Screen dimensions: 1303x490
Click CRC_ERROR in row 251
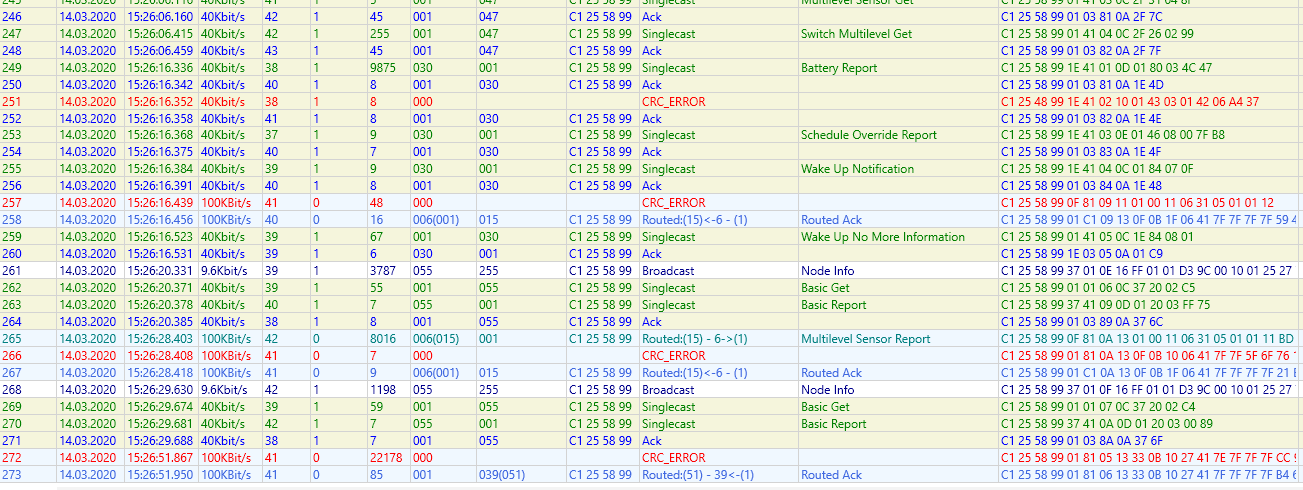[673, 102]
